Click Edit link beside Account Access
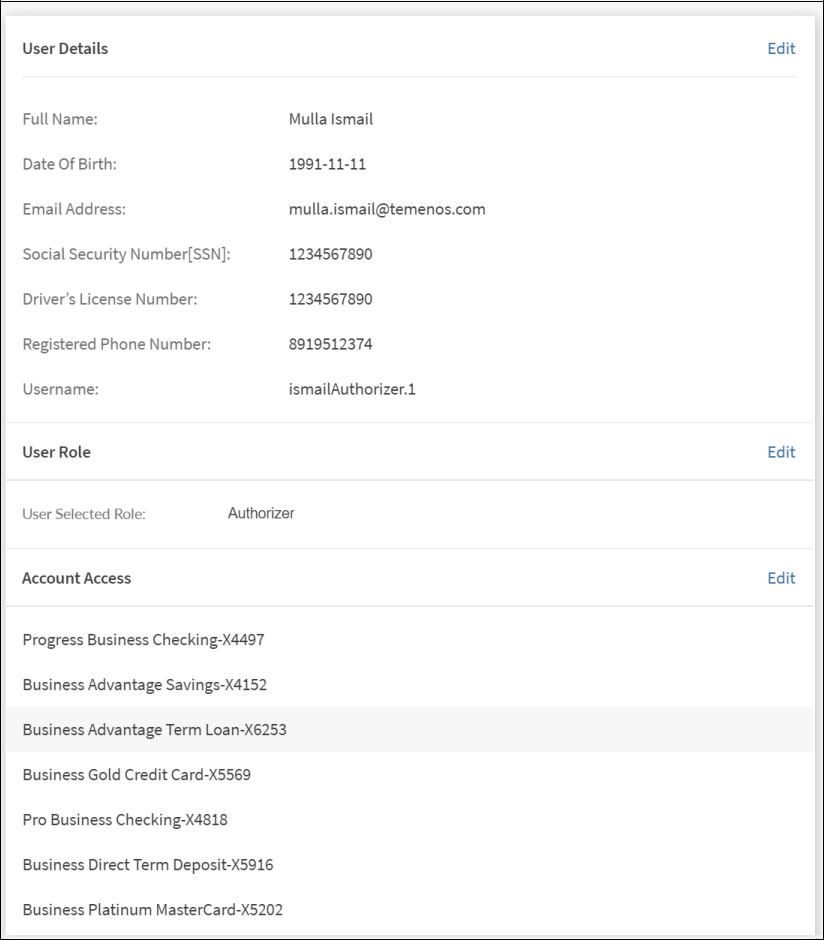The width and height of the screenshot is (824, 940). (x=780, y=578)
